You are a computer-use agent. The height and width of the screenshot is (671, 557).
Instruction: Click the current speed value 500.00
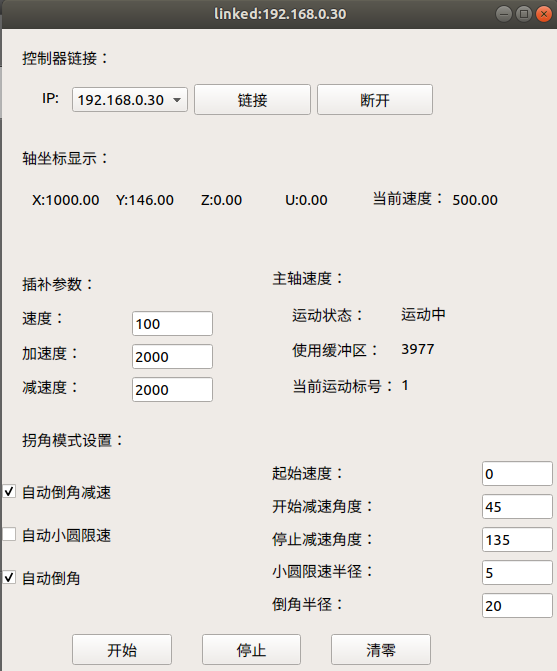tap(475, 200)
